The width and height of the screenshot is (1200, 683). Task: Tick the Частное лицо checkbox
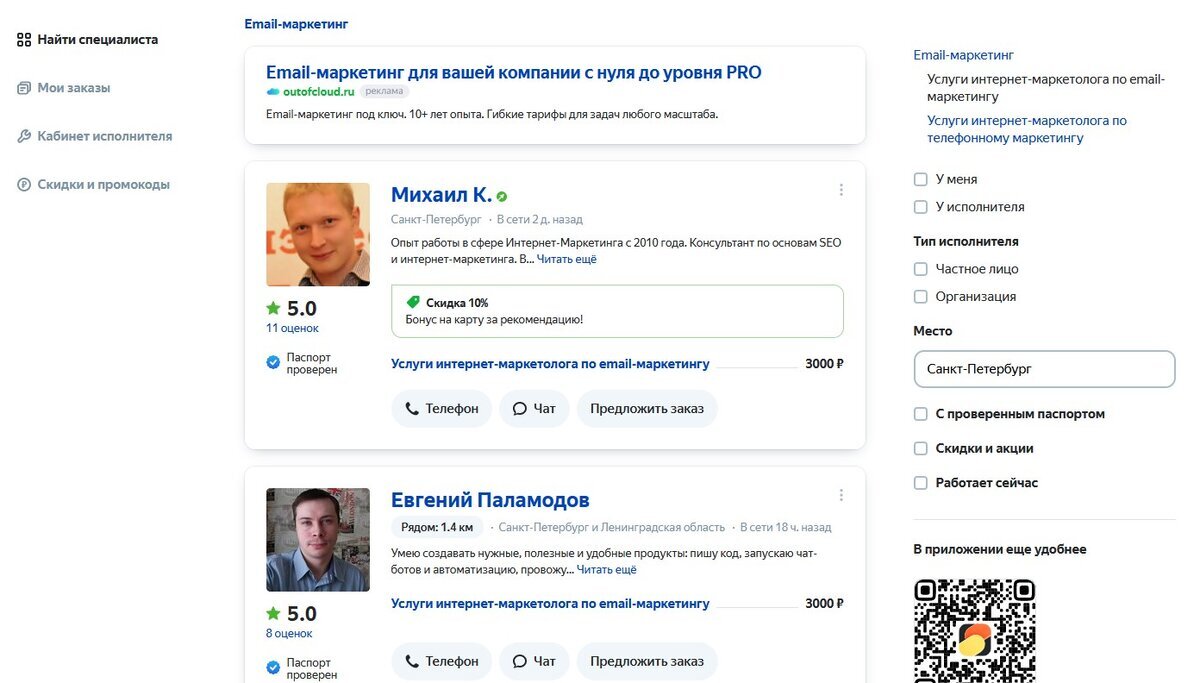click(x=921, y=269)
